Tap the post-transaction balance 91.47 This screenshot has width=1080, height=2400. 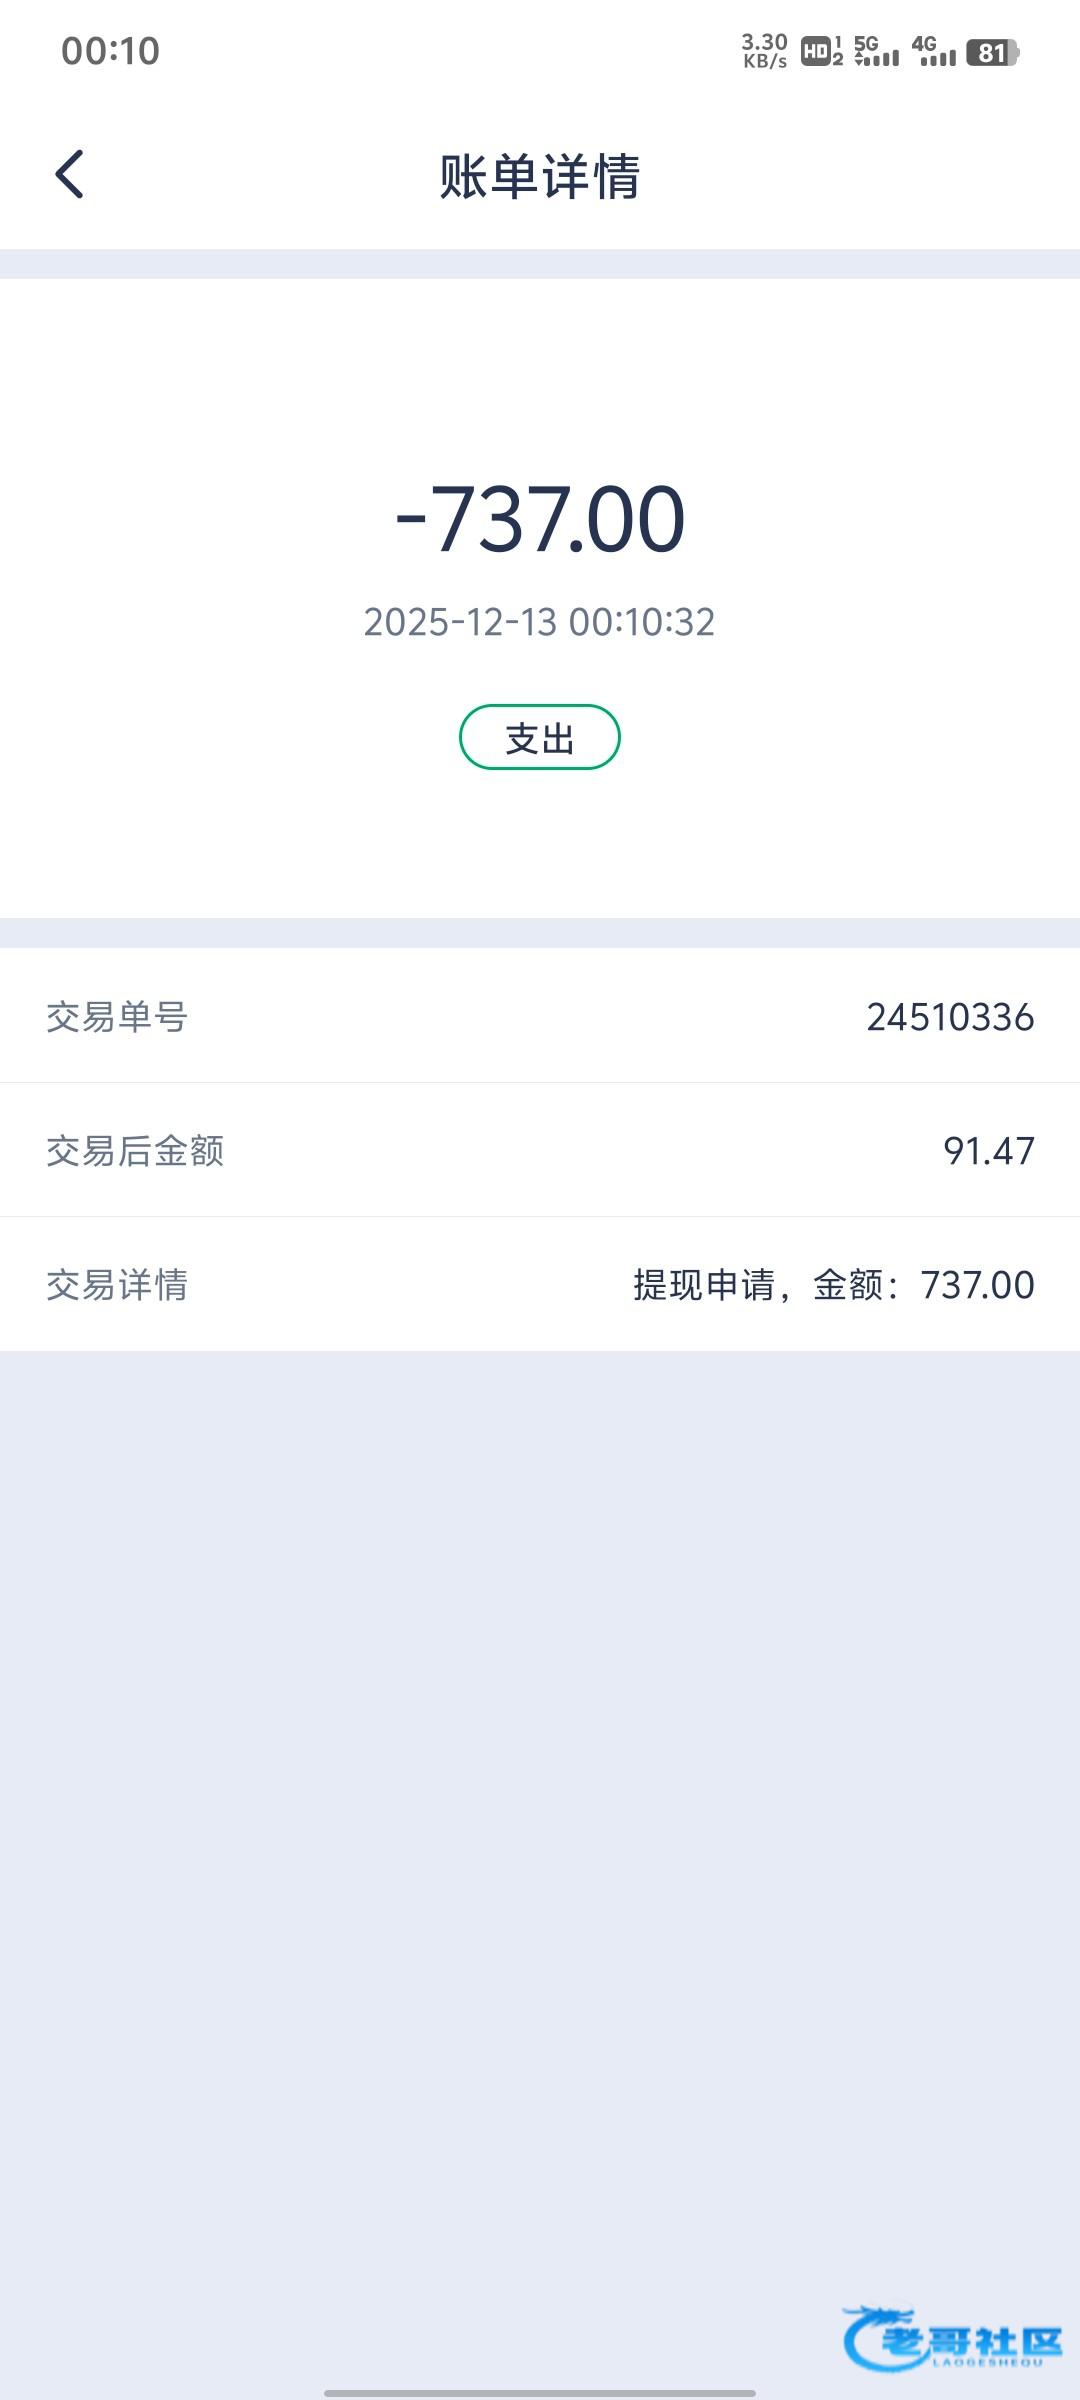(x=988, y=1151)
